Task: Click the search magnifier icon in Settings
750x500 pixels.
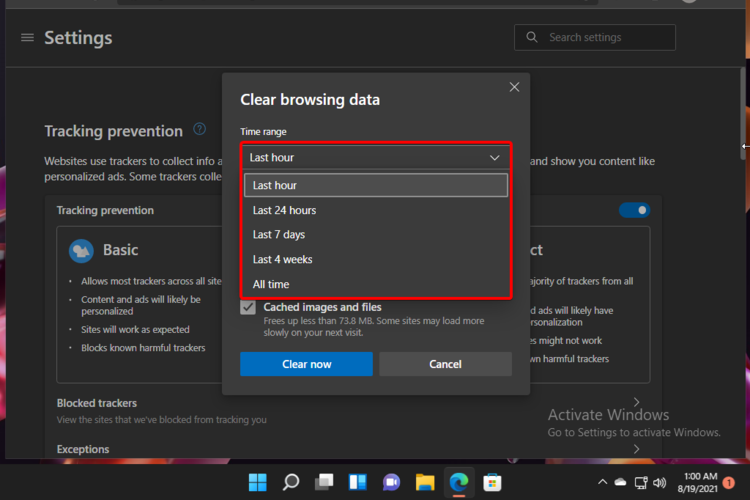Action: [x=531, y=37]
